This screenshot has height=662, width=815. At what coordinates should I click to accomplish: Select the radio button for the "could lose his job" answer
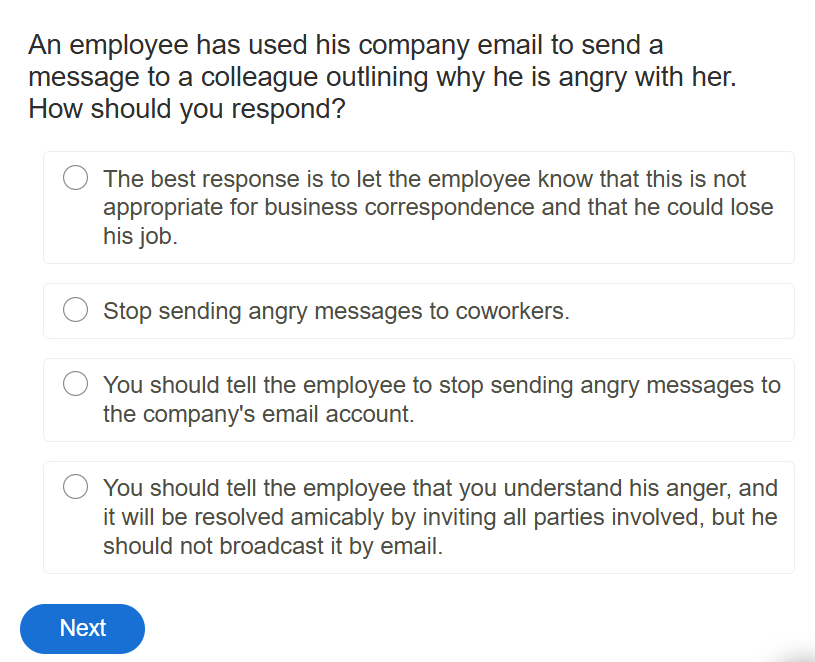76,179
